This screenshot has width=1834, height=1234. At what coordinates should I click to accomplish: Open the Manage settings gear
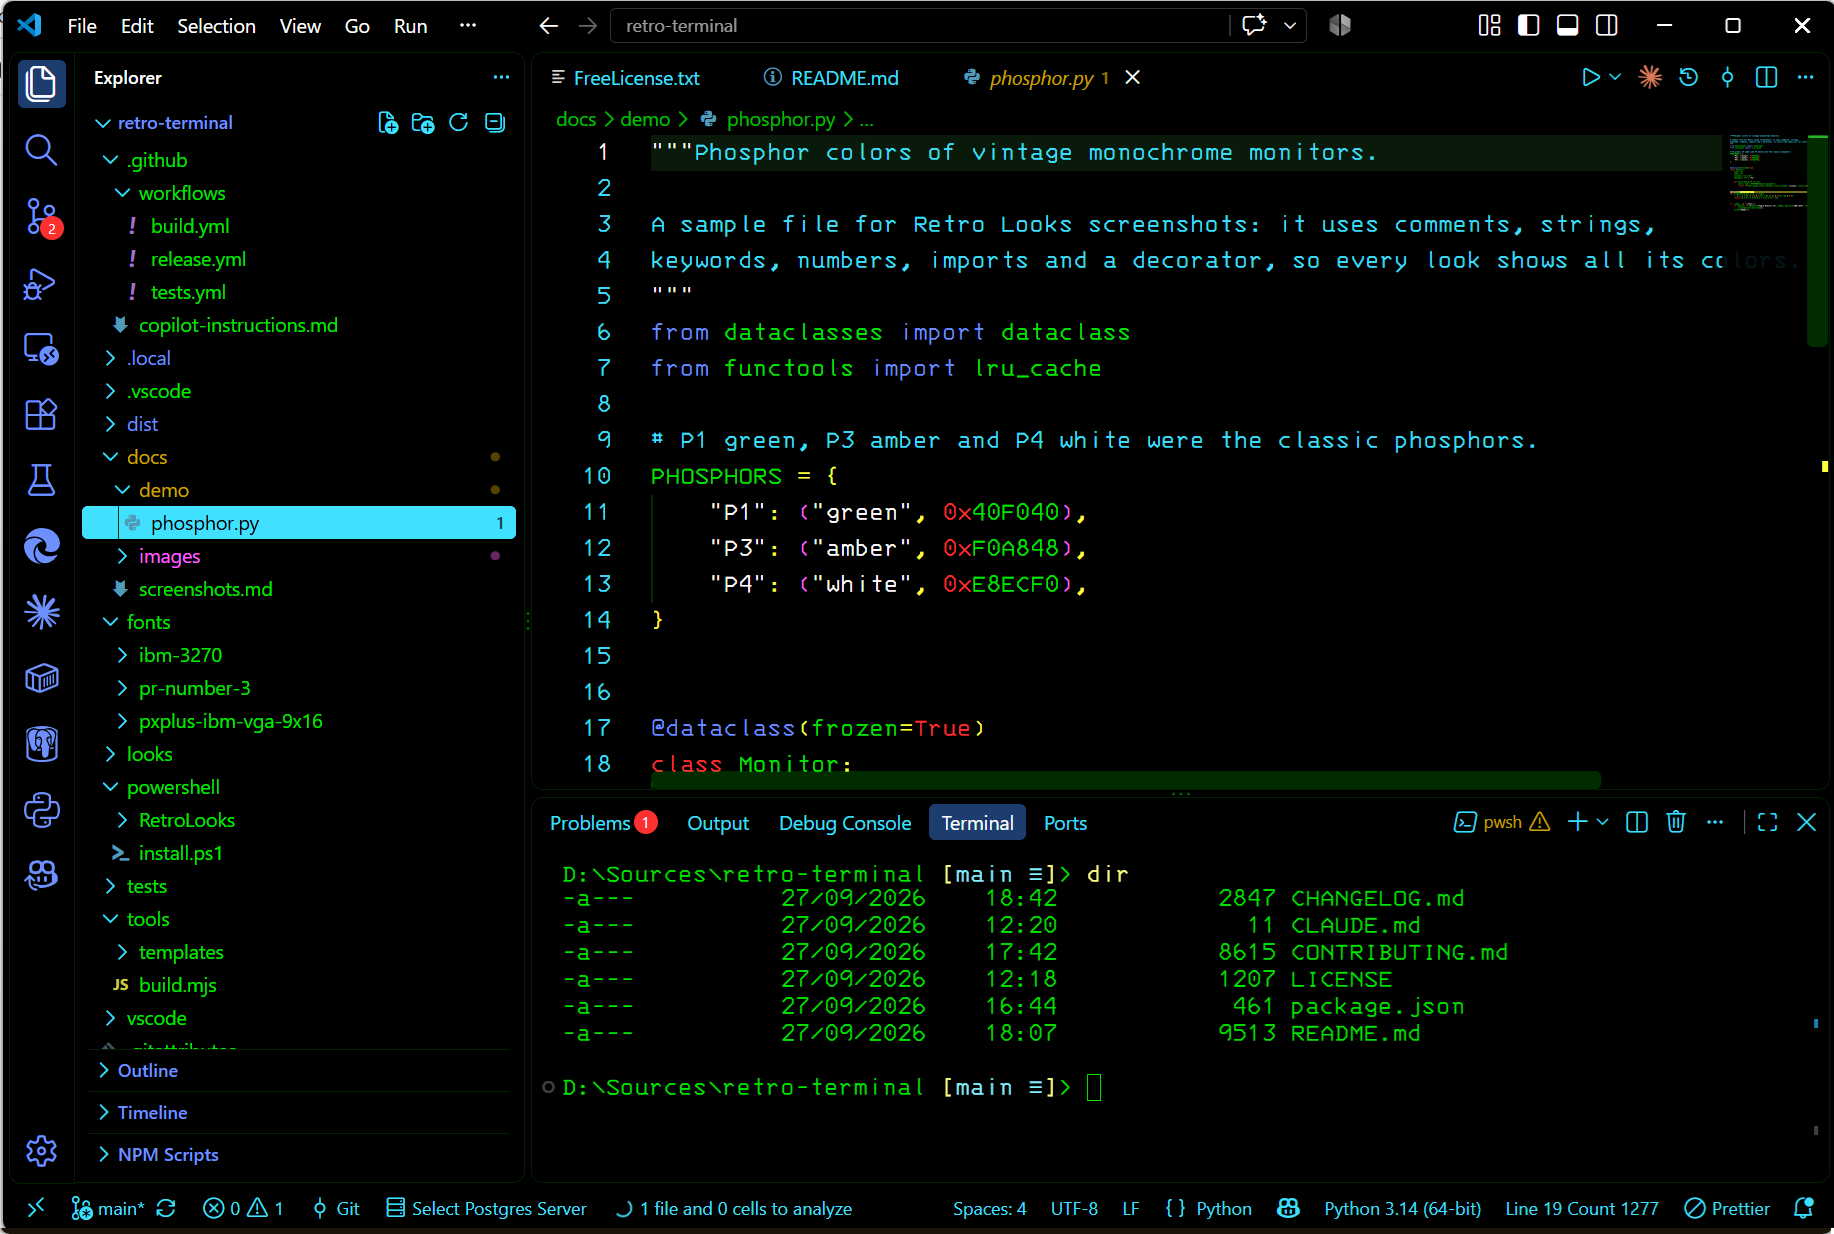[x=41, y=1151]
